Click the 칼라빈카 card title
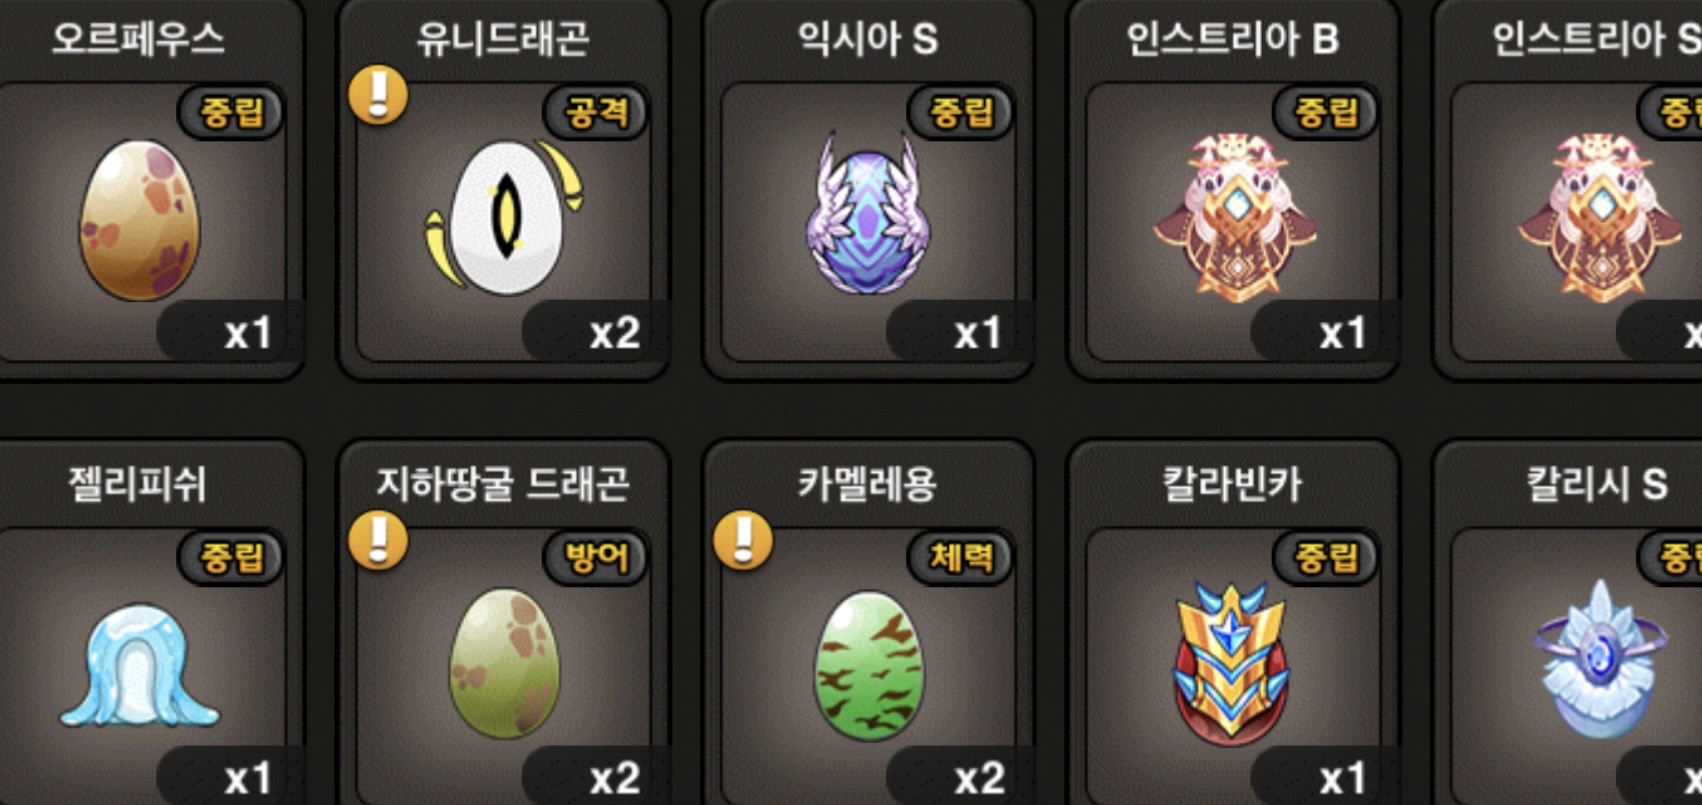This screenshot has height=805, width=1702. point(1232,485)
